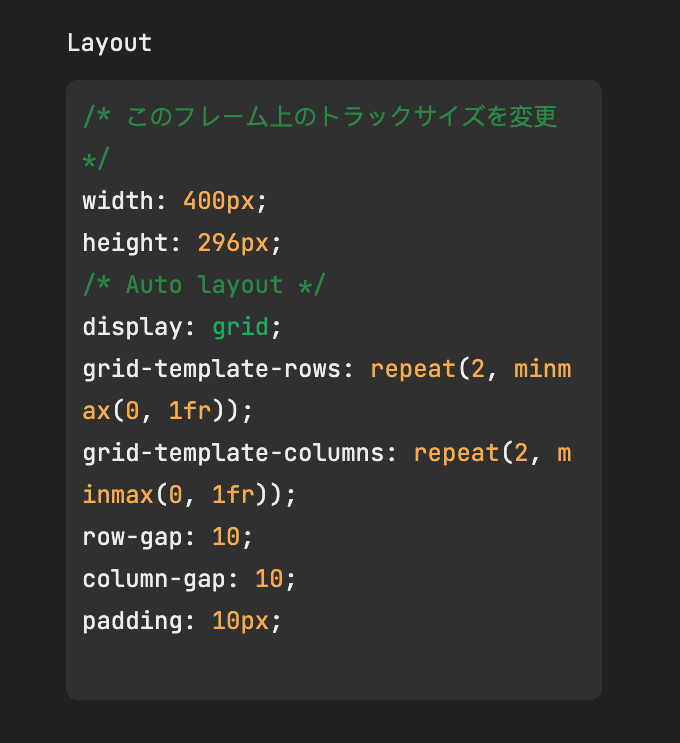The height and width of the screenshot is (743, 680).
Task: Click the 'column-gap: 10;' line
Action: click(x=189, y=579)
